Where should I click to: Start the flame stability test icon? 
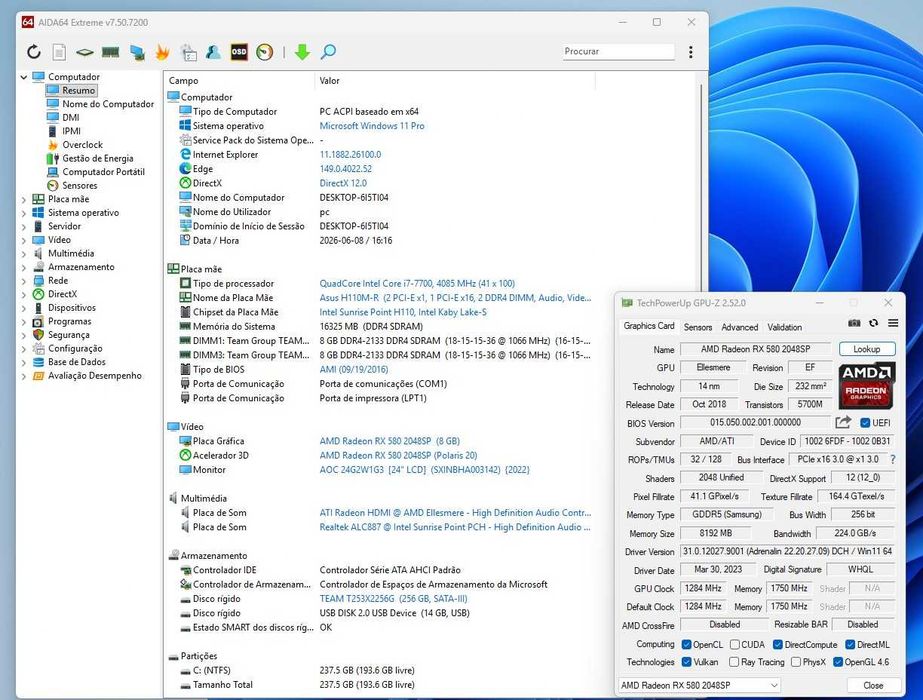(162, 52)
